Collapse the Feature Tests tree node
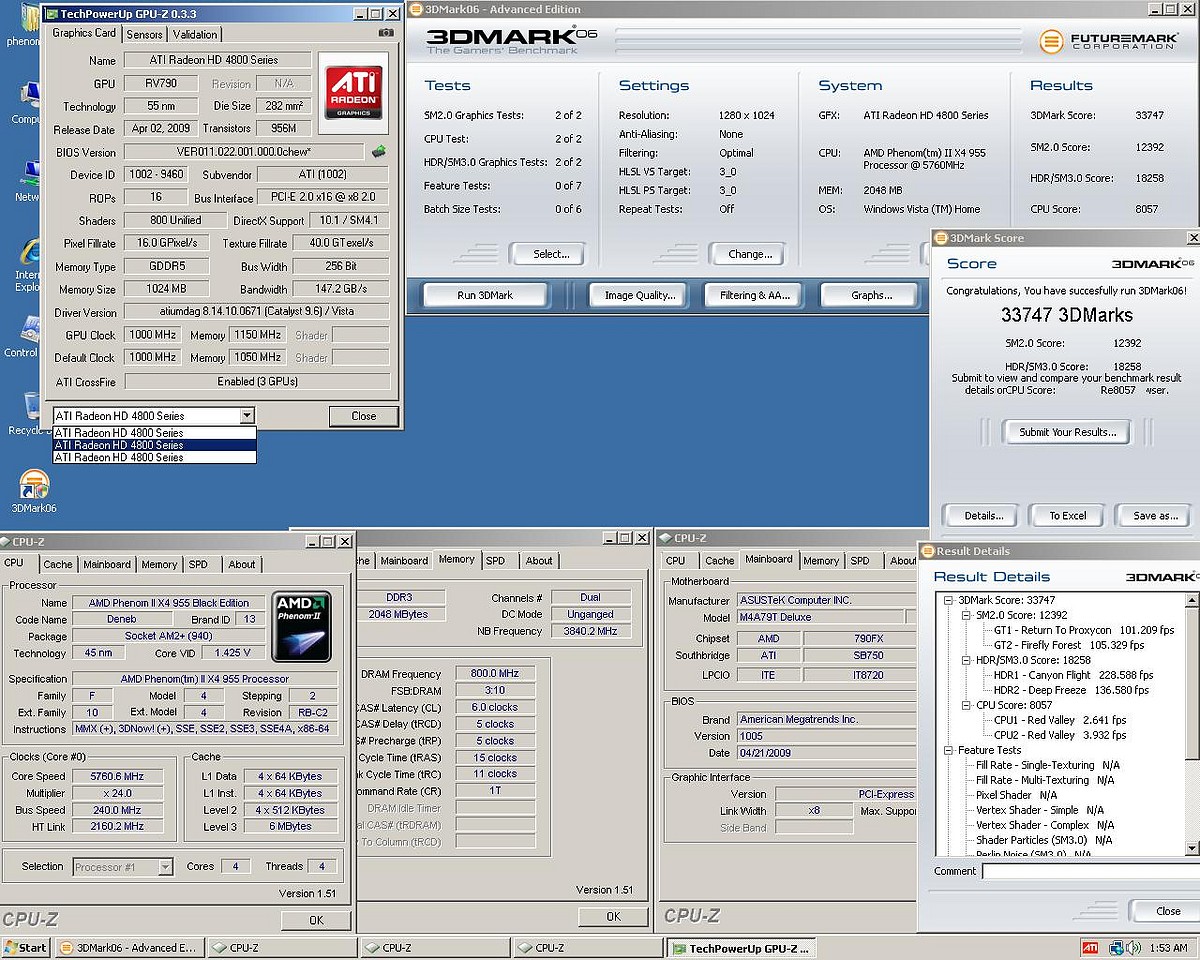Image resolution: width=1200 pixels, height=960 pixels. point(949,750)
